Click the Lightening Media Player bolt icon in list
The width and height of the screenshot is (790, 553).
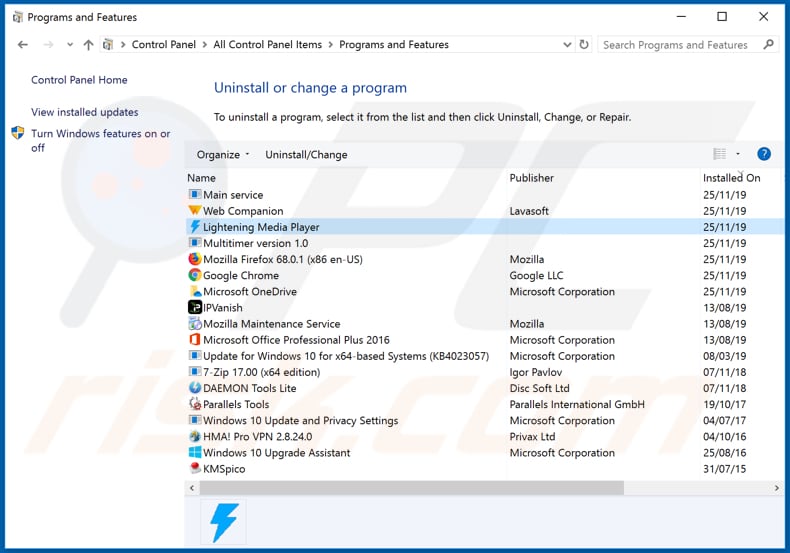point(194,227)
